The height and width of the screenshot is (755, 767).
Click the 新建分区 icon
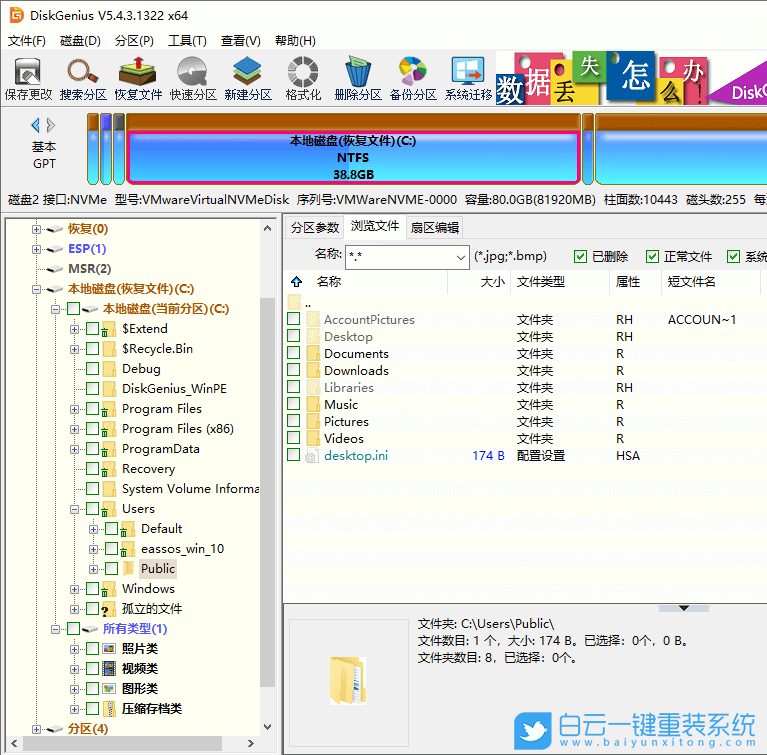[248, 78]
